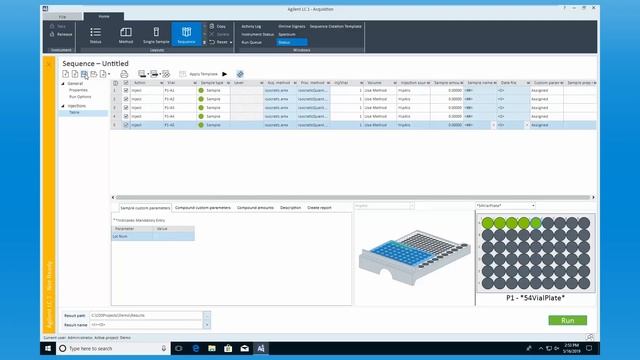The image size is (640, 360).
Task: Click the Result path input field
Action: 146,316
